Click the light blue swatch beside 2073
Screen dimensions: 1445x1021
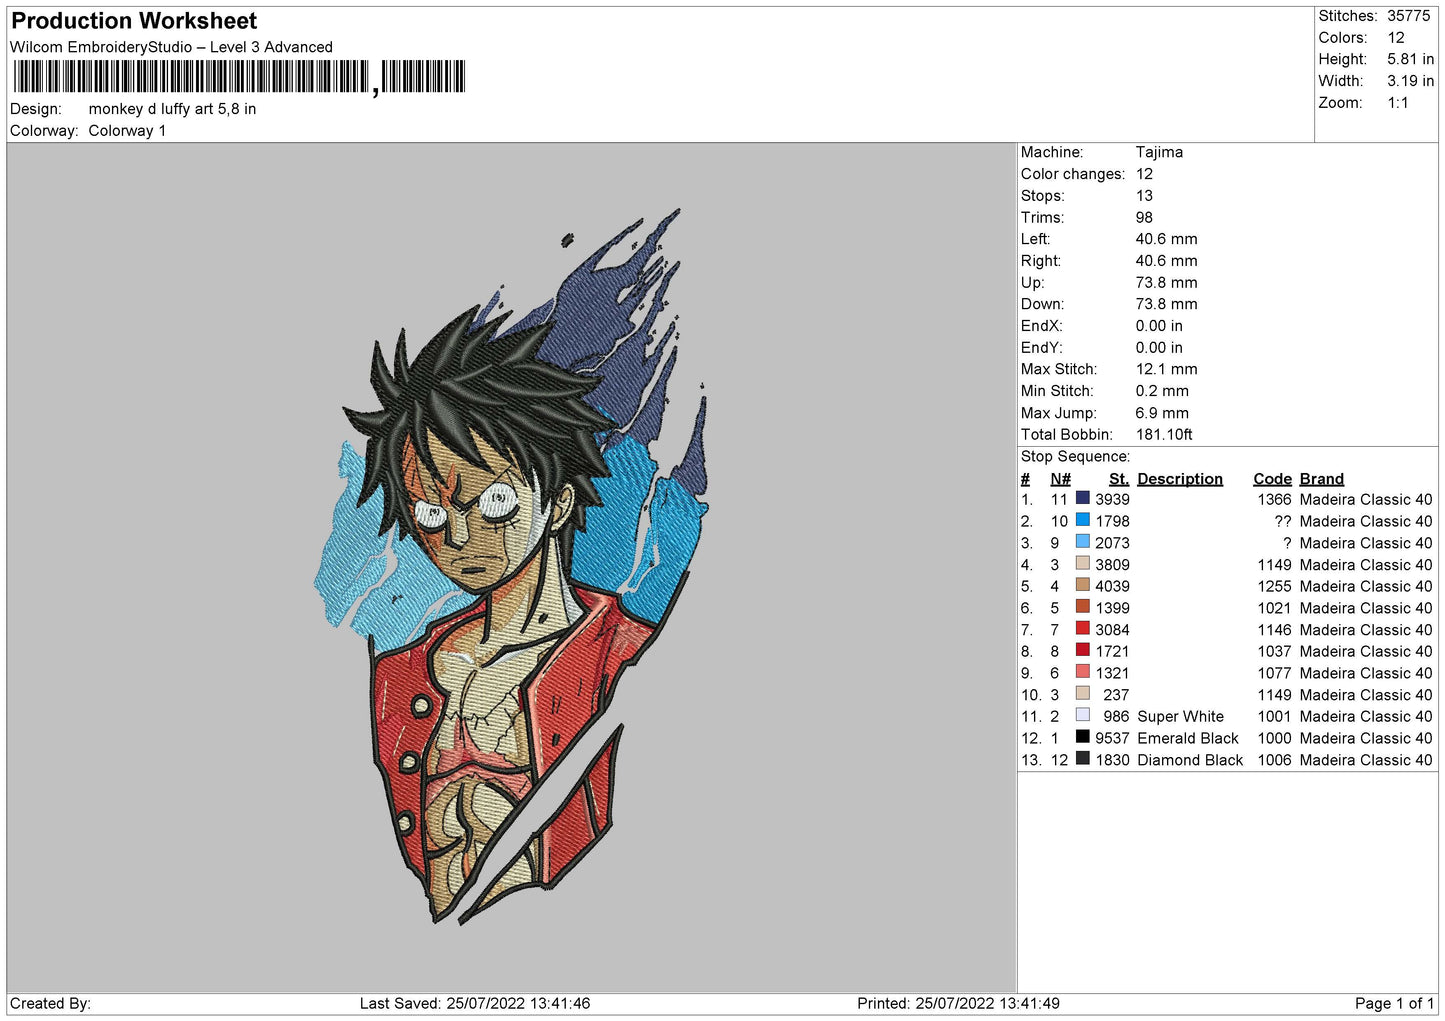point(1082,542)
